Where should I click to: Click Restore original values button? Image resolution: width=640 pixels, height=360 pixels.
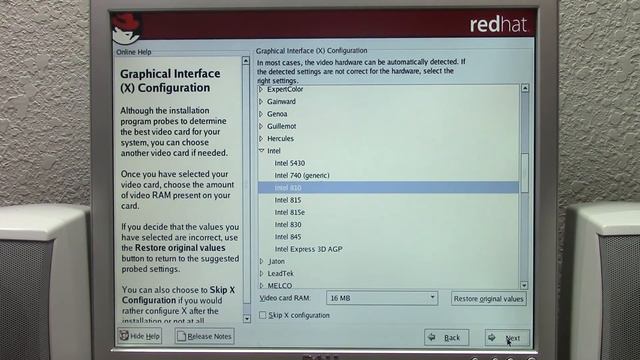pyautogui.click(x=489, y=299)
